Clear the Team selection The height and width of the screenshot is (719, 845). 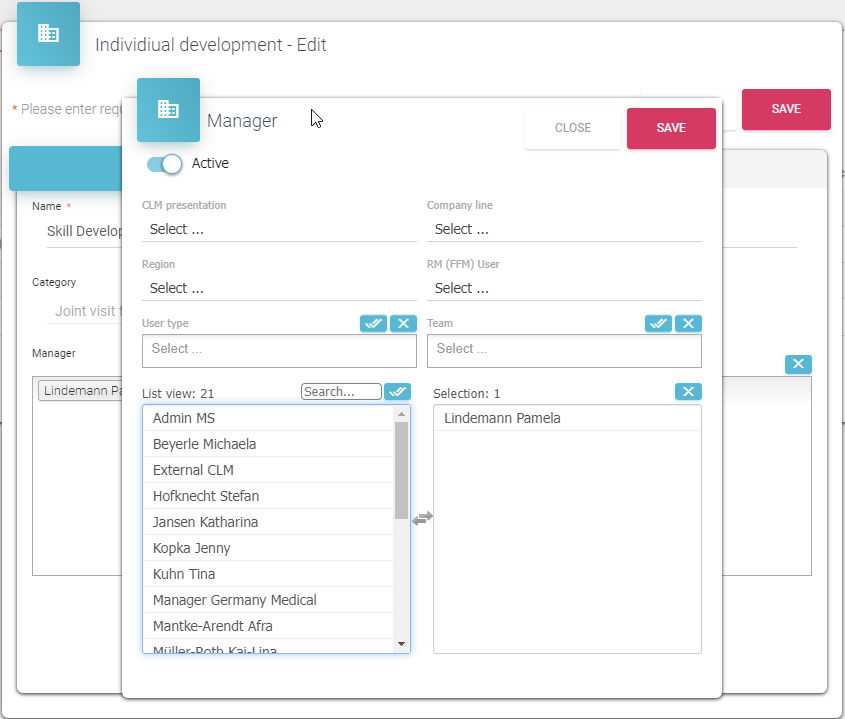(x=688, y=323)
